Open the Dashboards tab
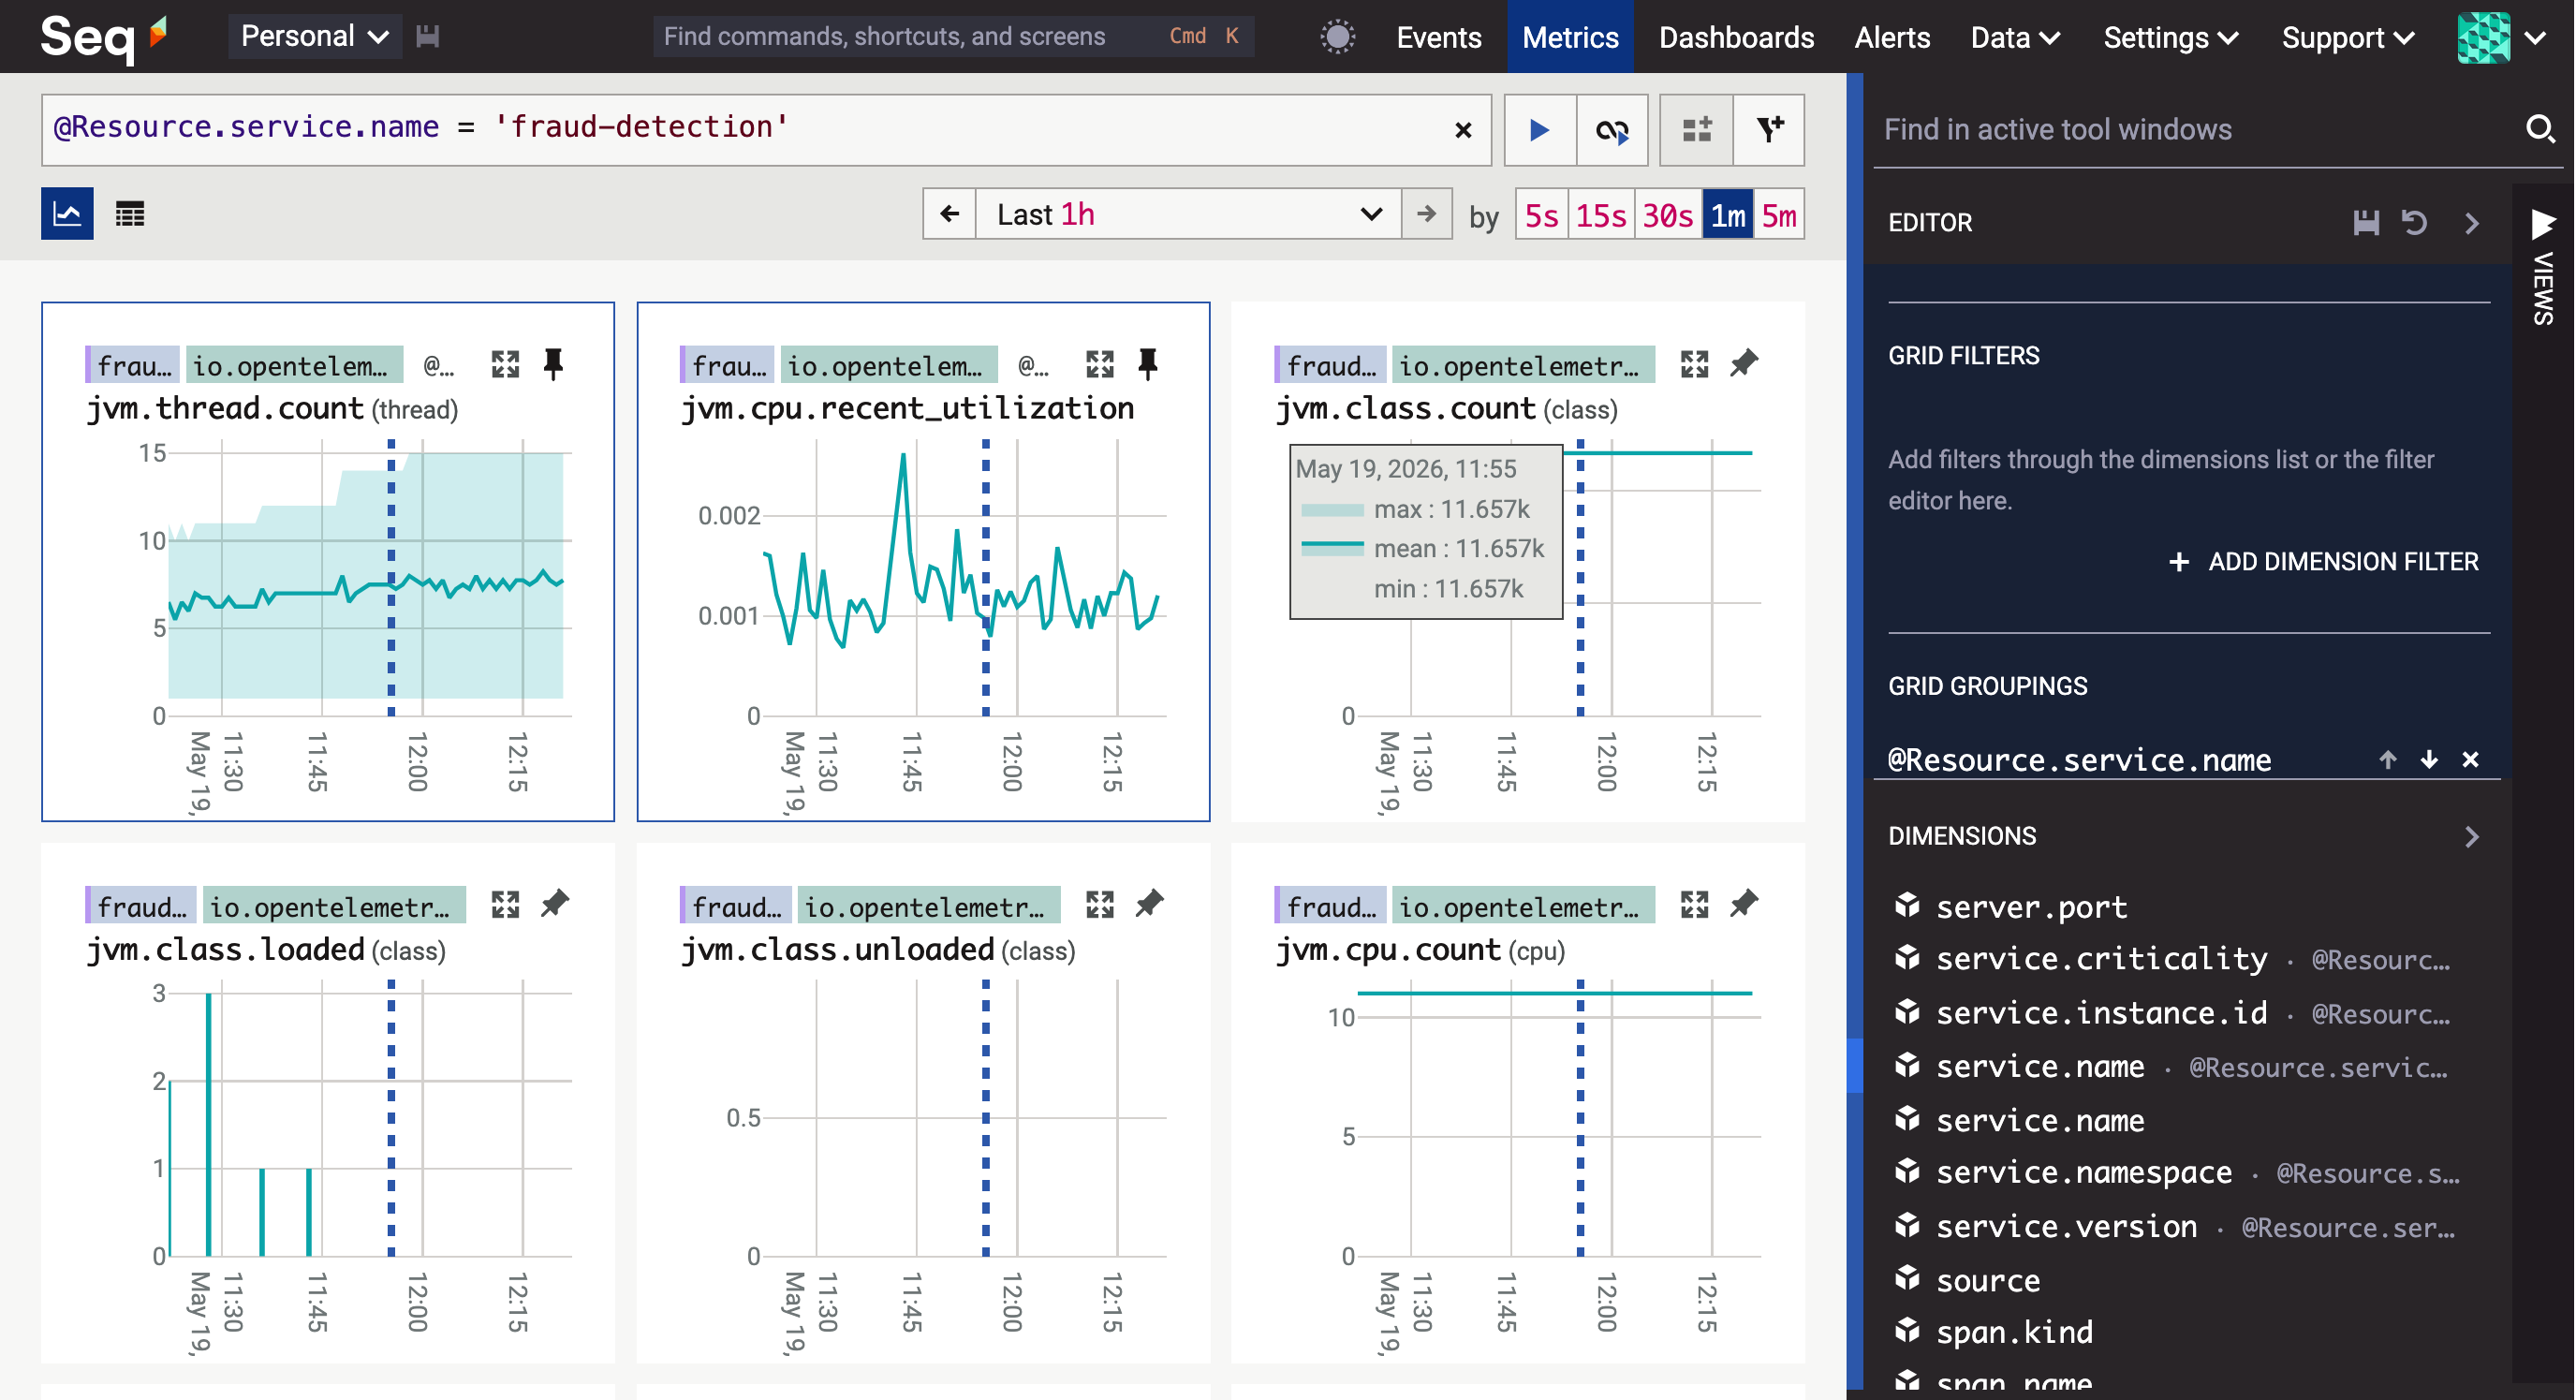2576x1400 pixels. [x=1736, y=37]
